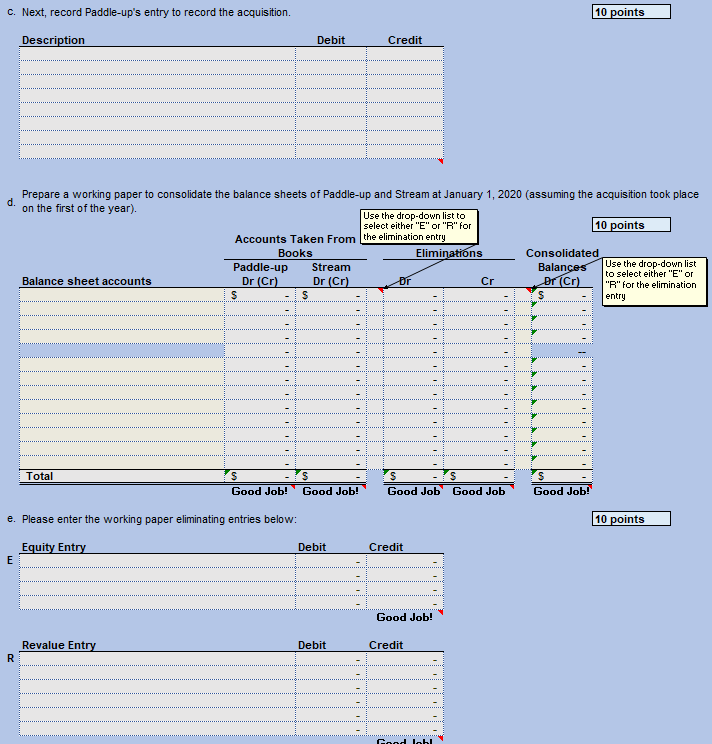Select the first Credit cell of the Revalue Entry

[405, 659]
